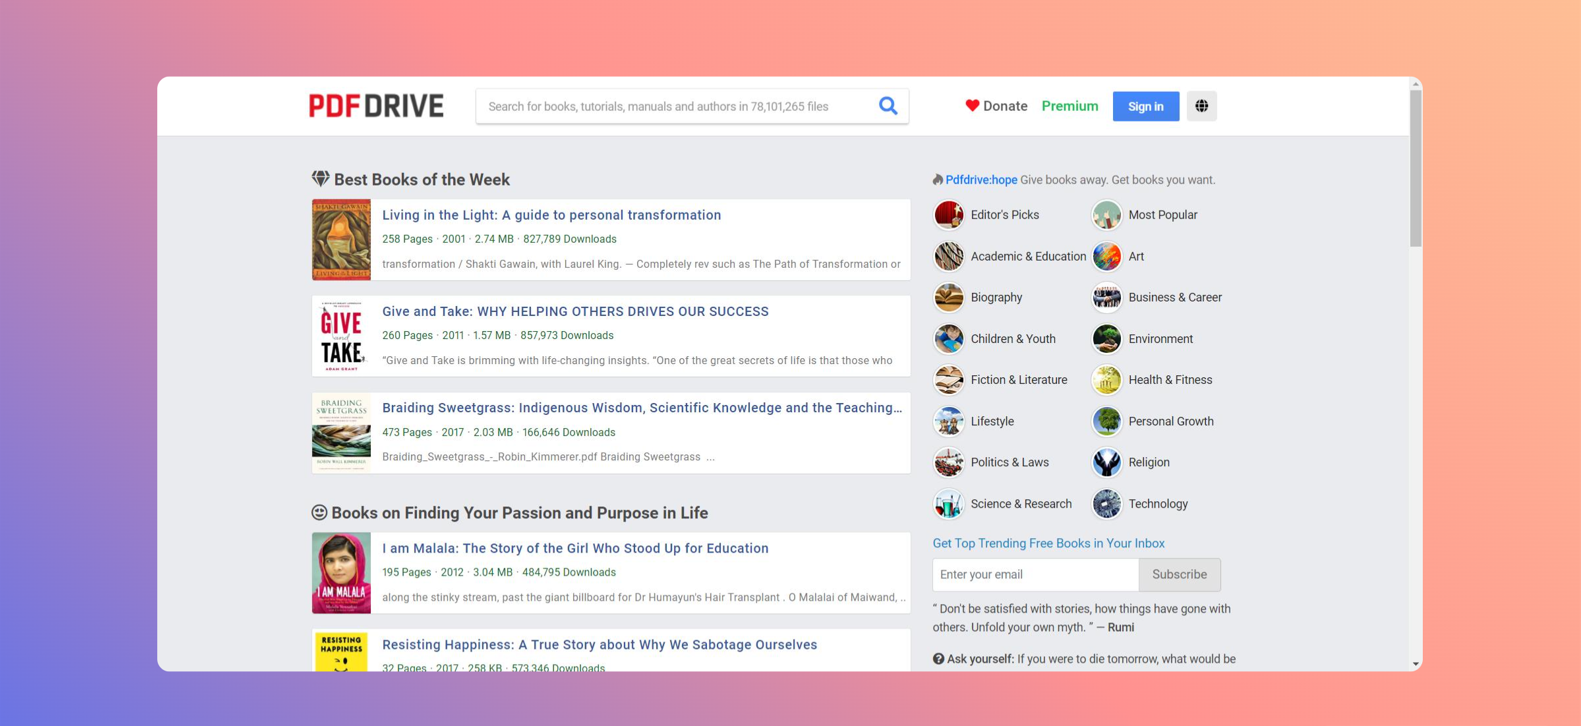Click the page vertical scrollbar thumb
This screenshot has height=726, width=1582.
point(1415,168)
